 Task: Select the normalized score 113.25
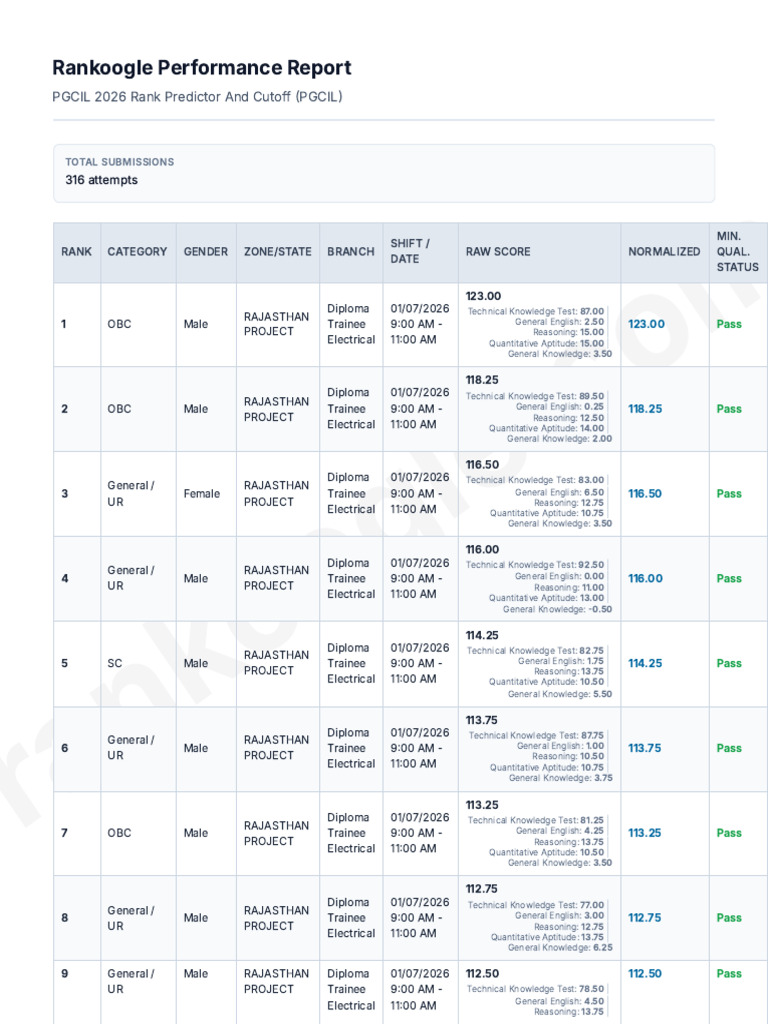click(645, 833)
